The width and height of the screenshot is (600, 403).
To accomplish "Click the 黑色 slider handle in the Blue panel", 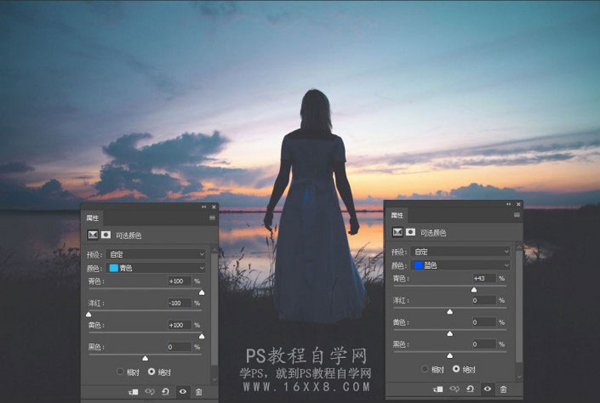I will click(450, 356).
